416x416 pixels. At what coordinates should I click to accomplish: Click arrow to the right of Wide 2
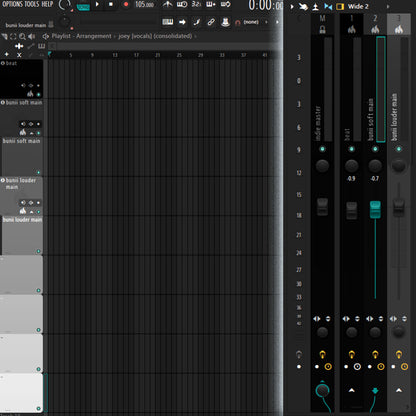388,6
